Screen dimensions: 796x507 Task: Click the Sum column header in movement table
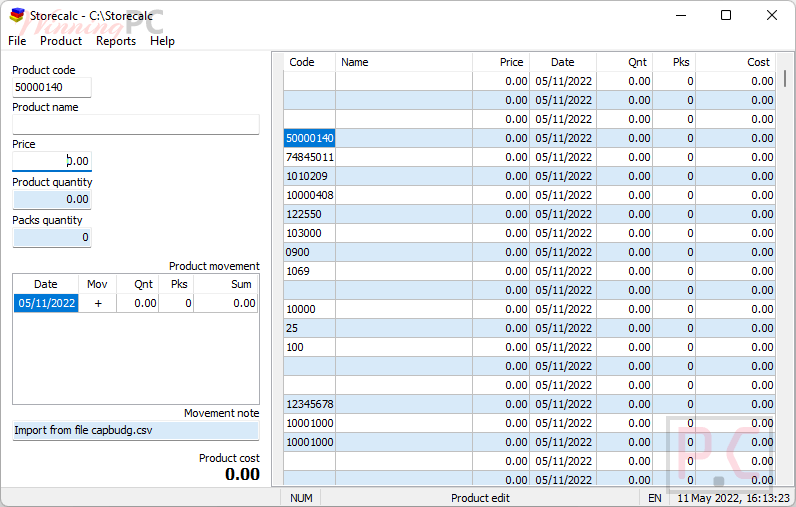(226, 284)
